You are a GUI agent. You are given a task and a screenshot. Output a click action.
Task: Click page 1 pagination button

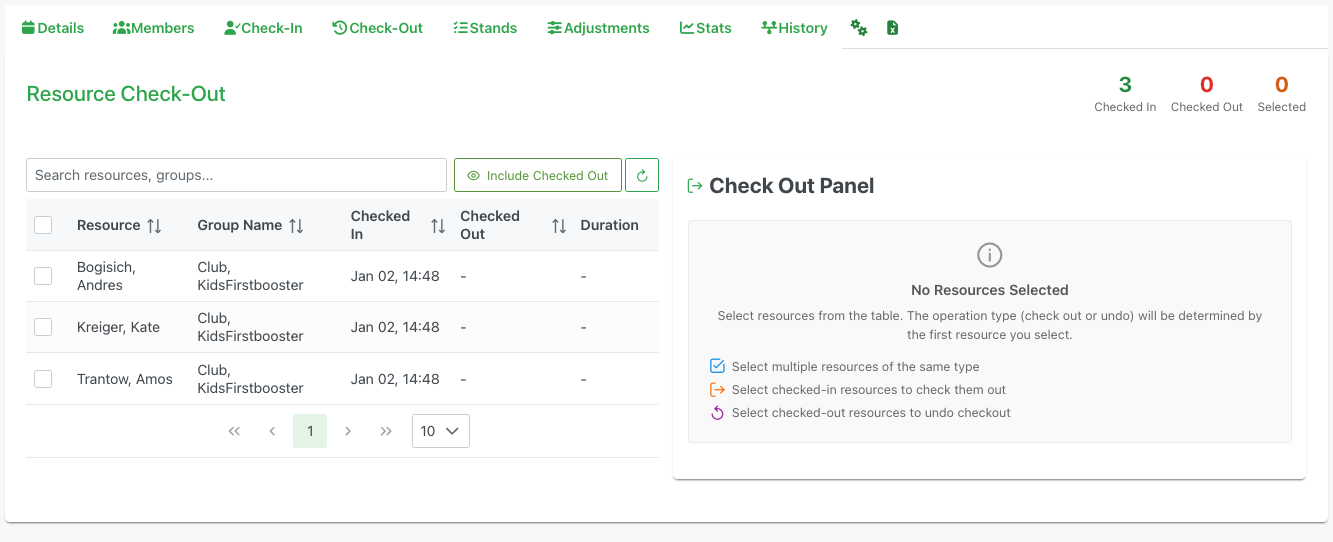click(x=310, y=431)
